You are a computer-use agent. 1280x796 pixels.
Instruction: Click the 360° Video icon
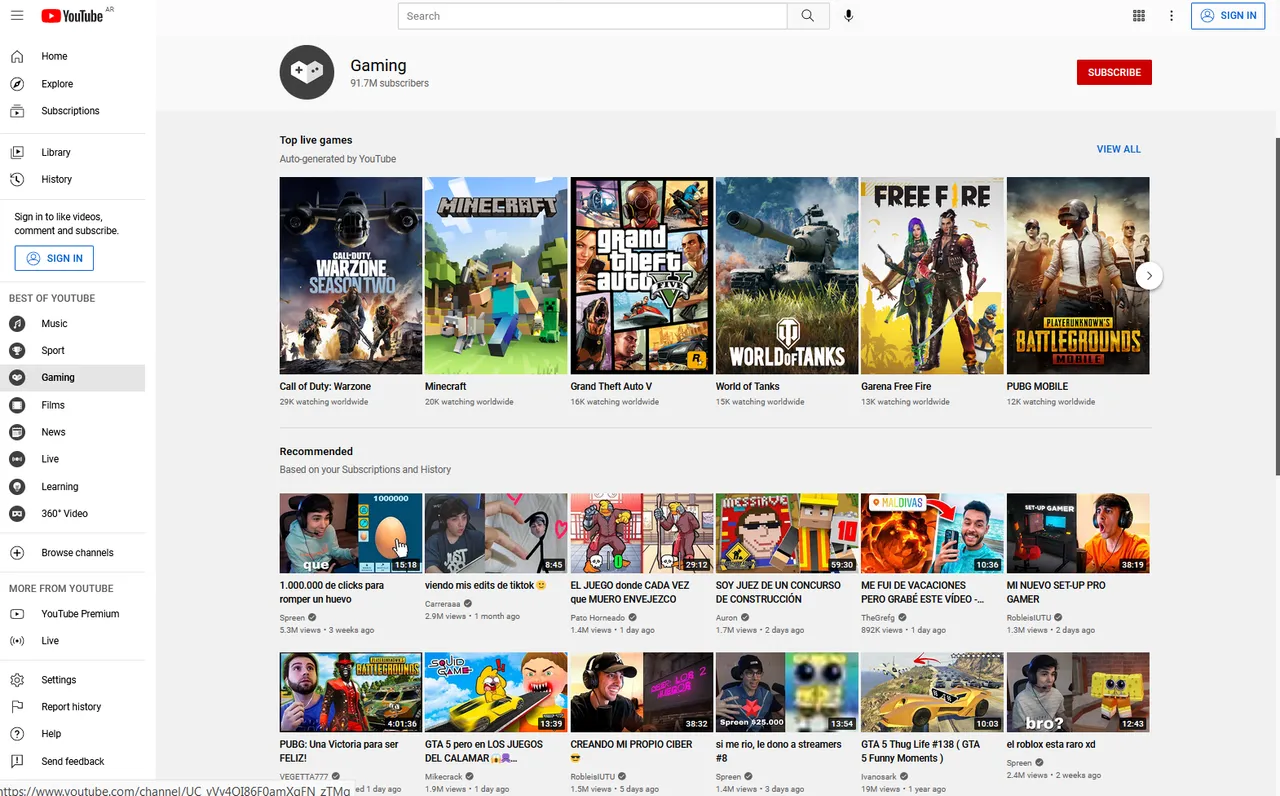(17, 513)
